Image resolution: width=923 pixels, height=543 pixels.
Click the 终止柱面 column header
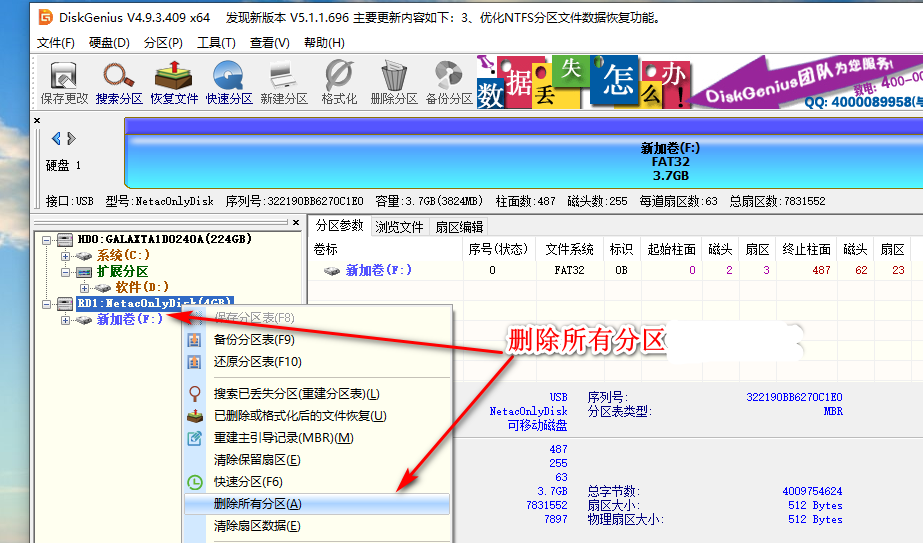pos(806,250)
